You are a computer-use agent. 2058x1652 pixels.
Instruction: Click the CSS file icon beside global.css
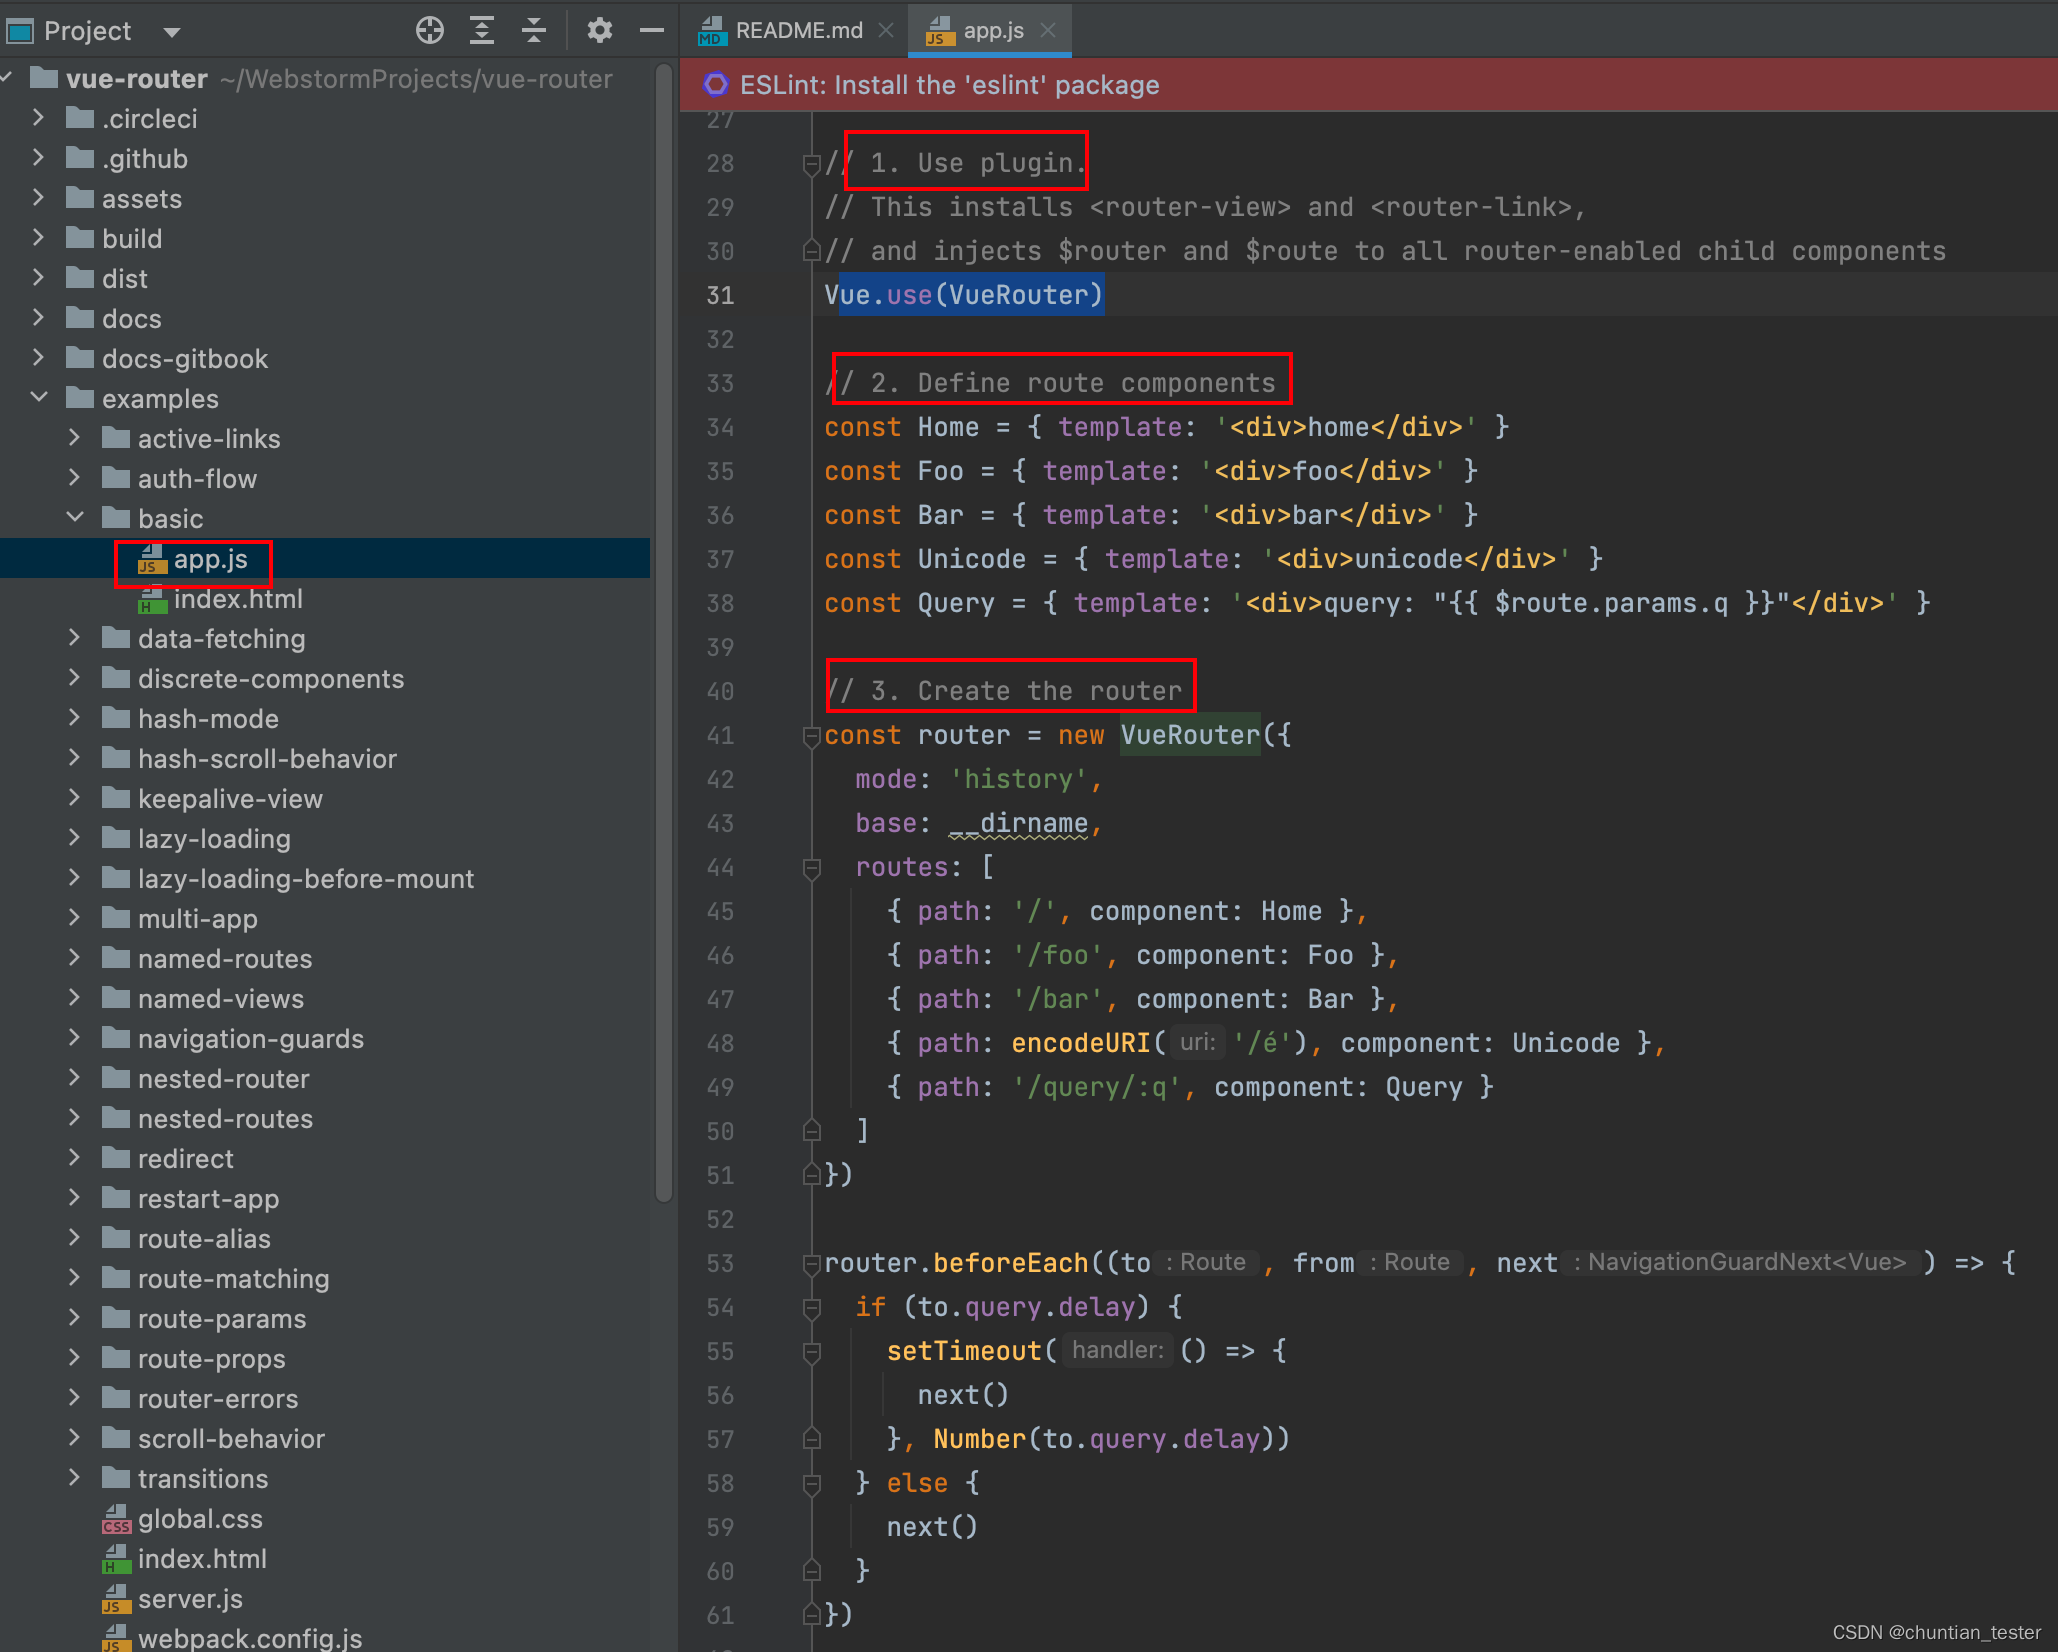(x=116, y=1519)
